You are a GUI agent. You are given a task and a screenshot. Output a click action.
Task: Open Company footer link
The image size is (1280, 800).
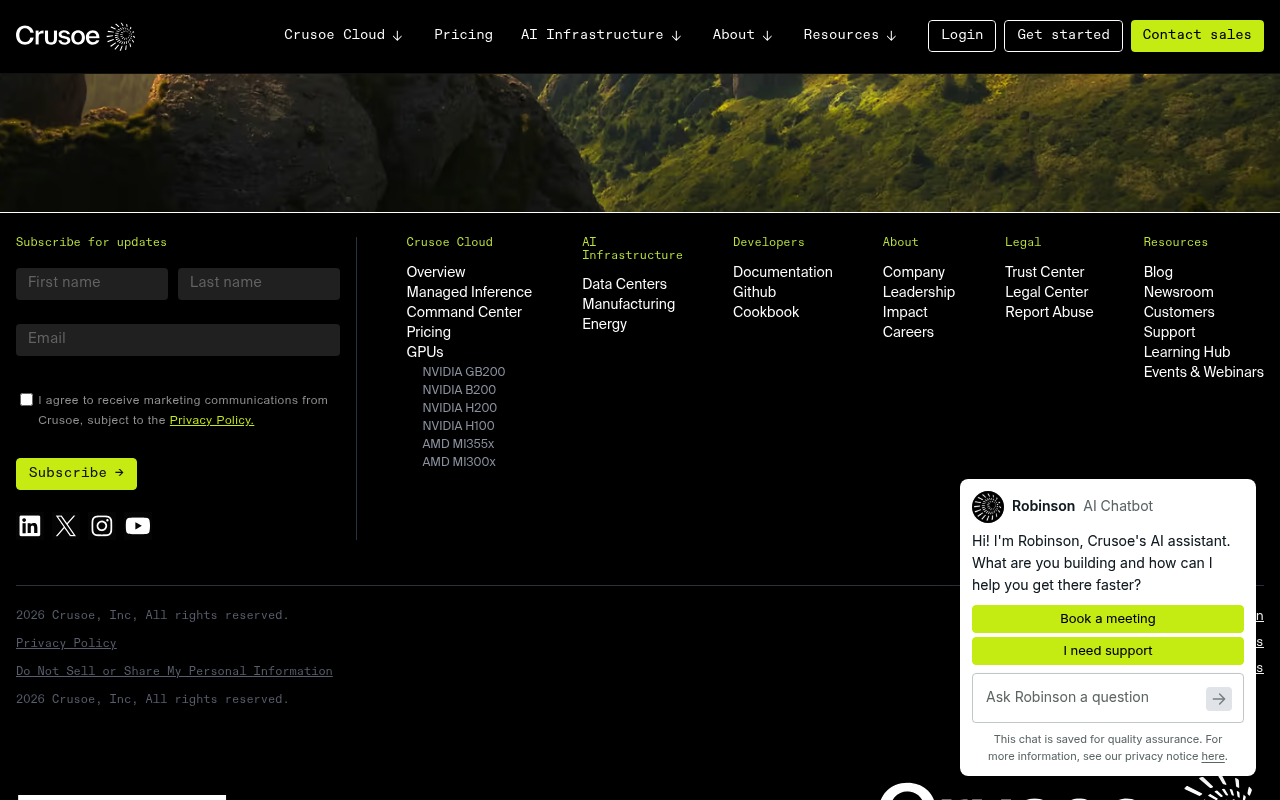point(914,272)
